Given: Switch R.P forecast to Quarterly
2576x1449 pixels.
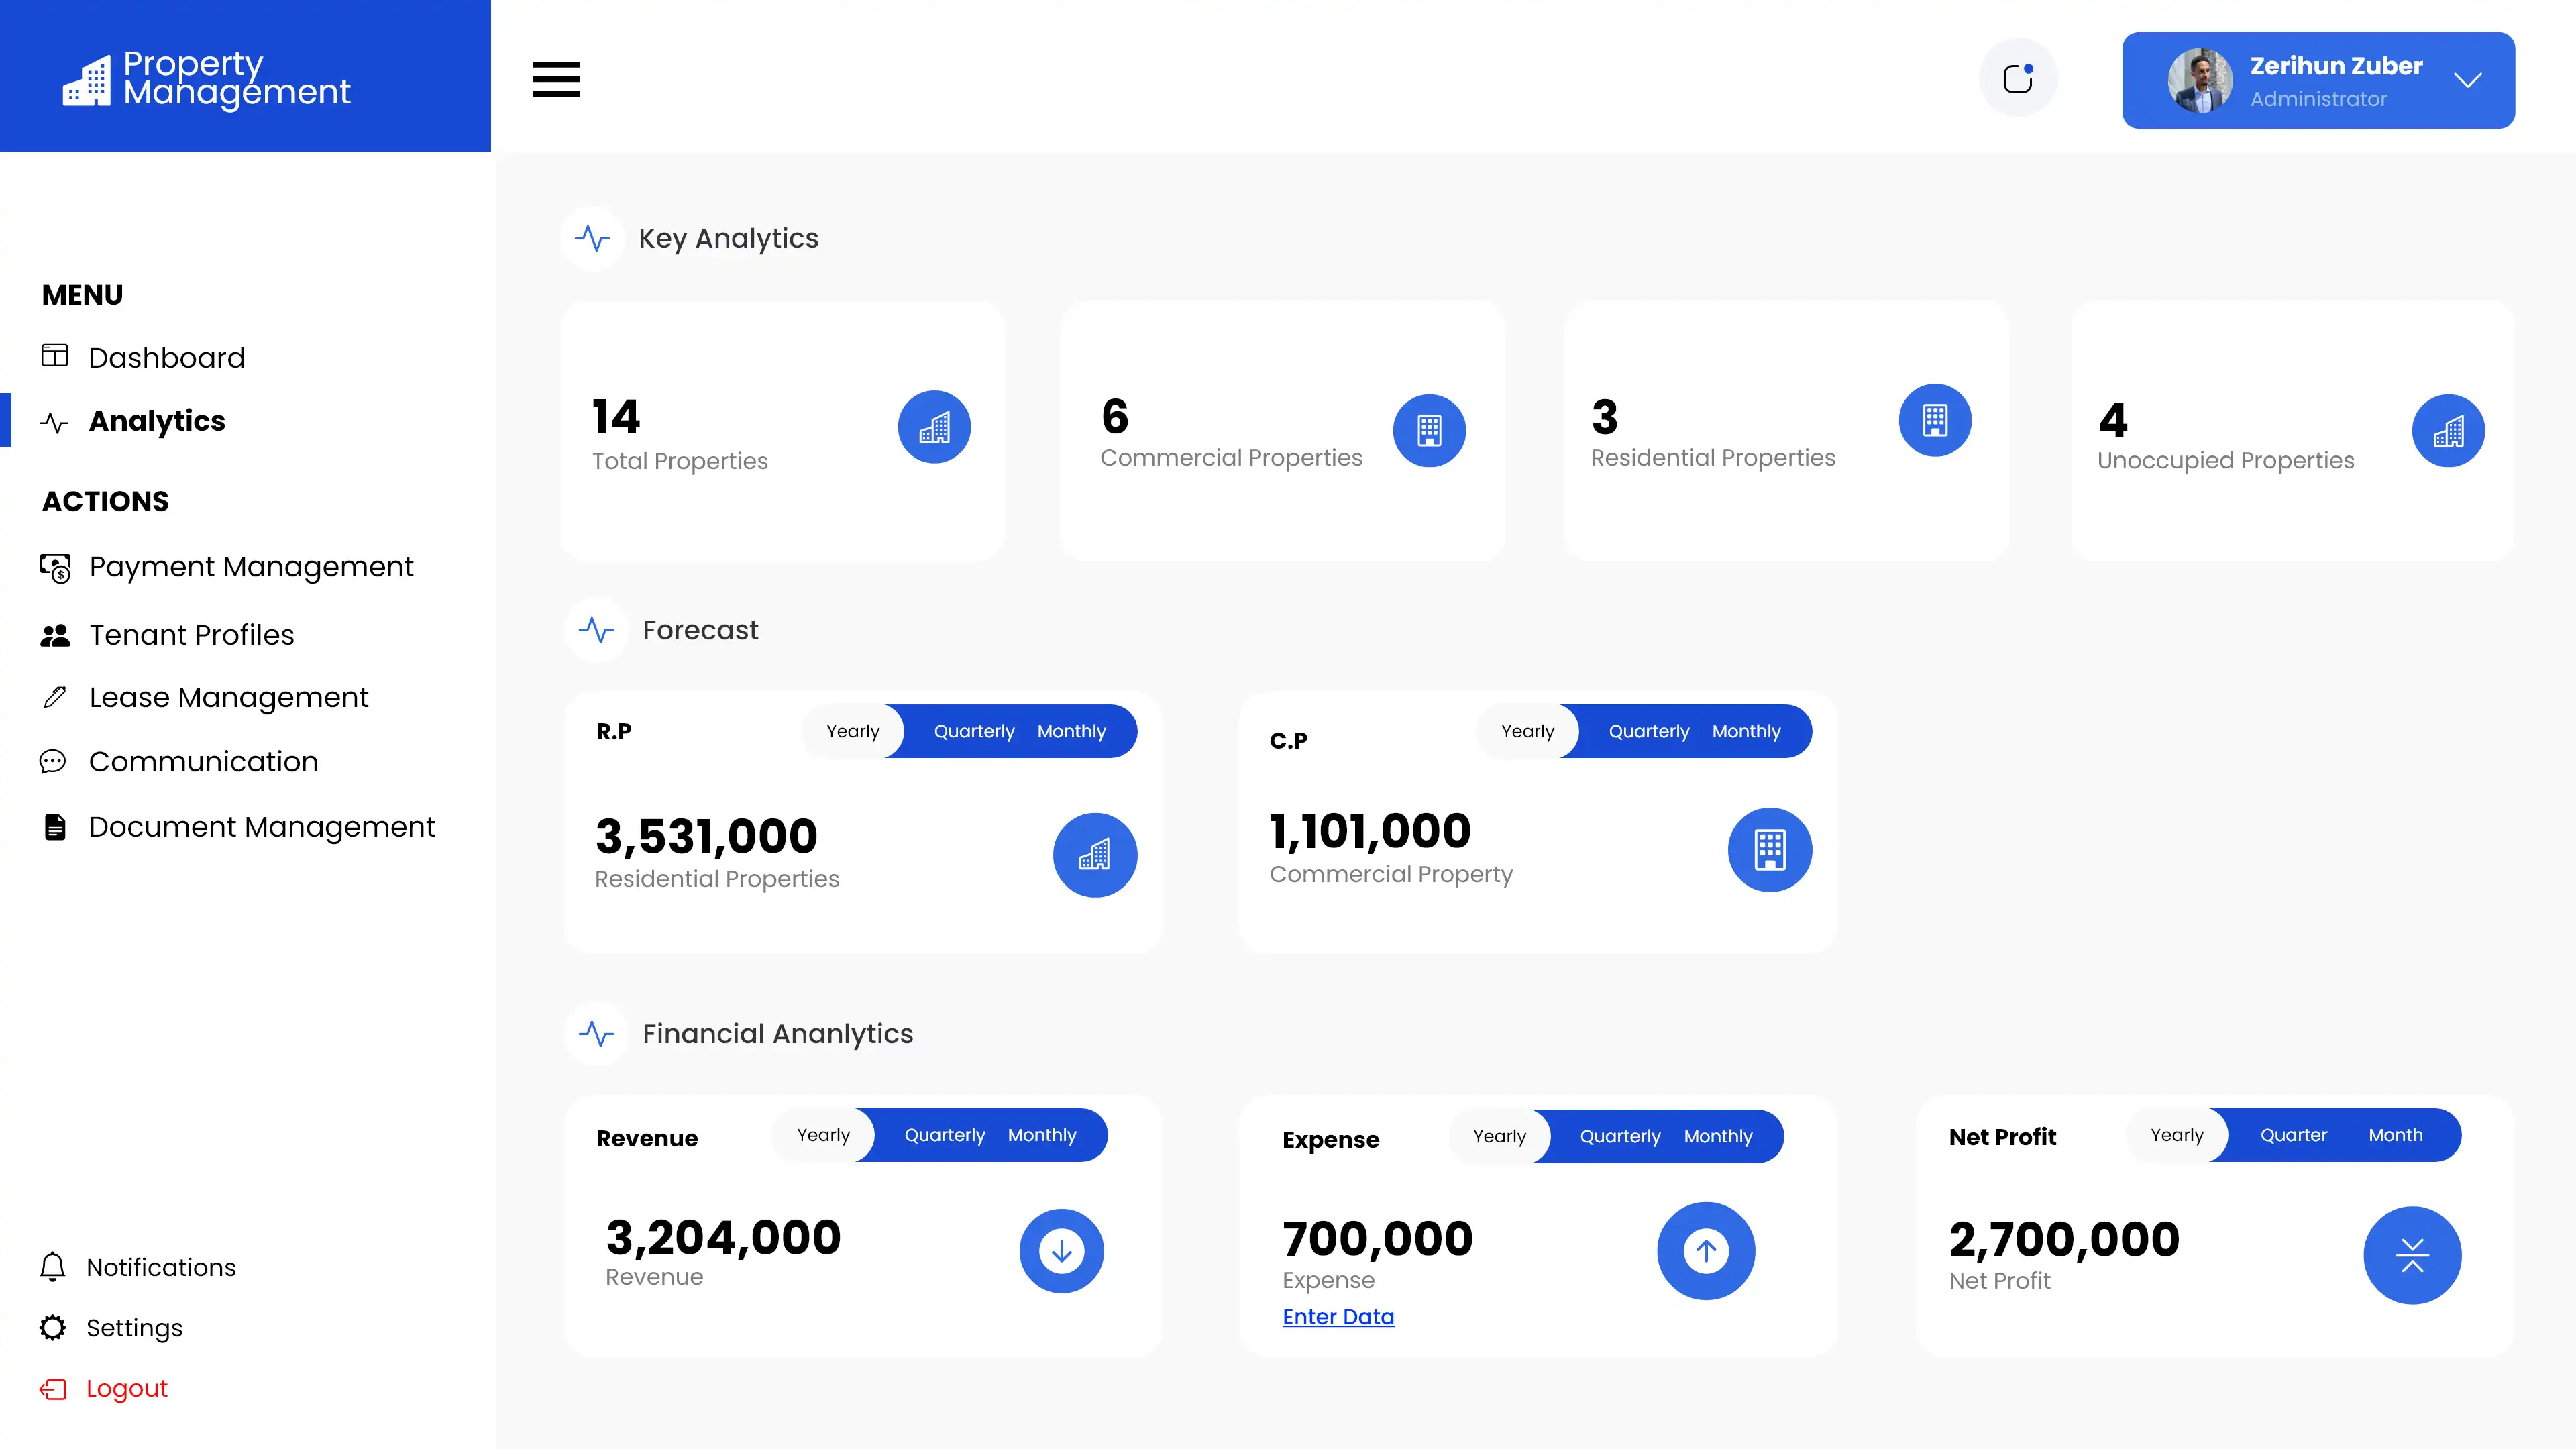Looking at the screenshot, I should click(x=973, y=731).
